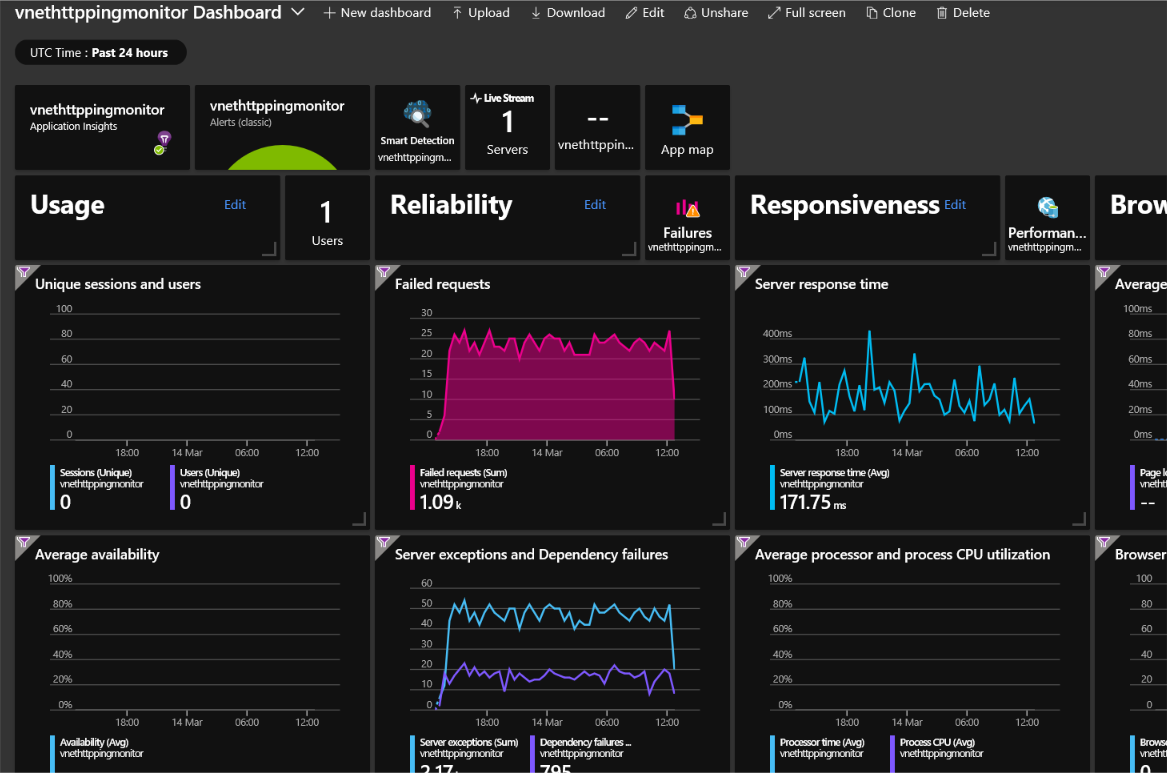
Task: Click the pencil Edit button in the toolbar
Action: 645,13
